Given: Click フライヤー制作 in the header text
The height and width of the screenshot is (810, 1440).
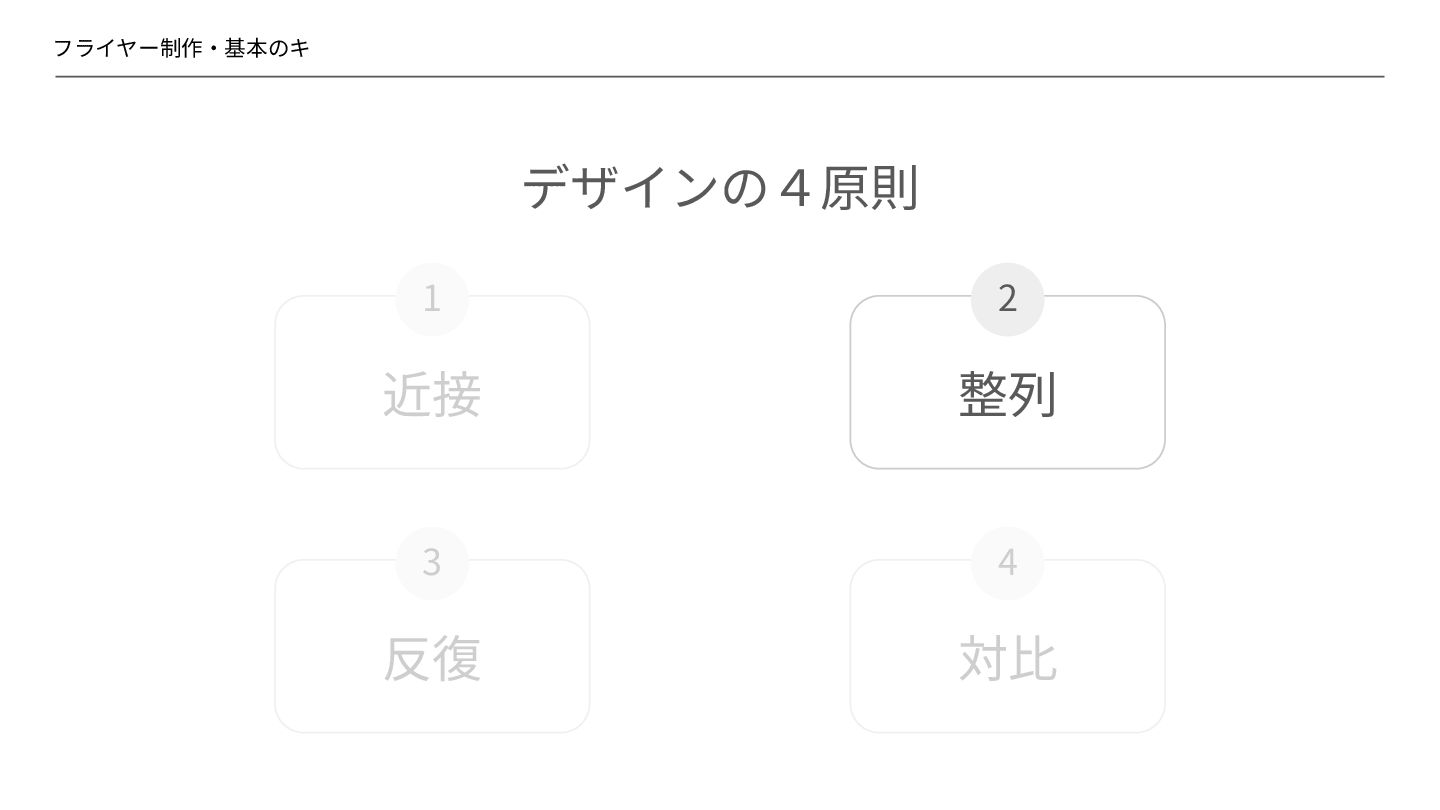Looking at the screenshot, I should 127,48.
